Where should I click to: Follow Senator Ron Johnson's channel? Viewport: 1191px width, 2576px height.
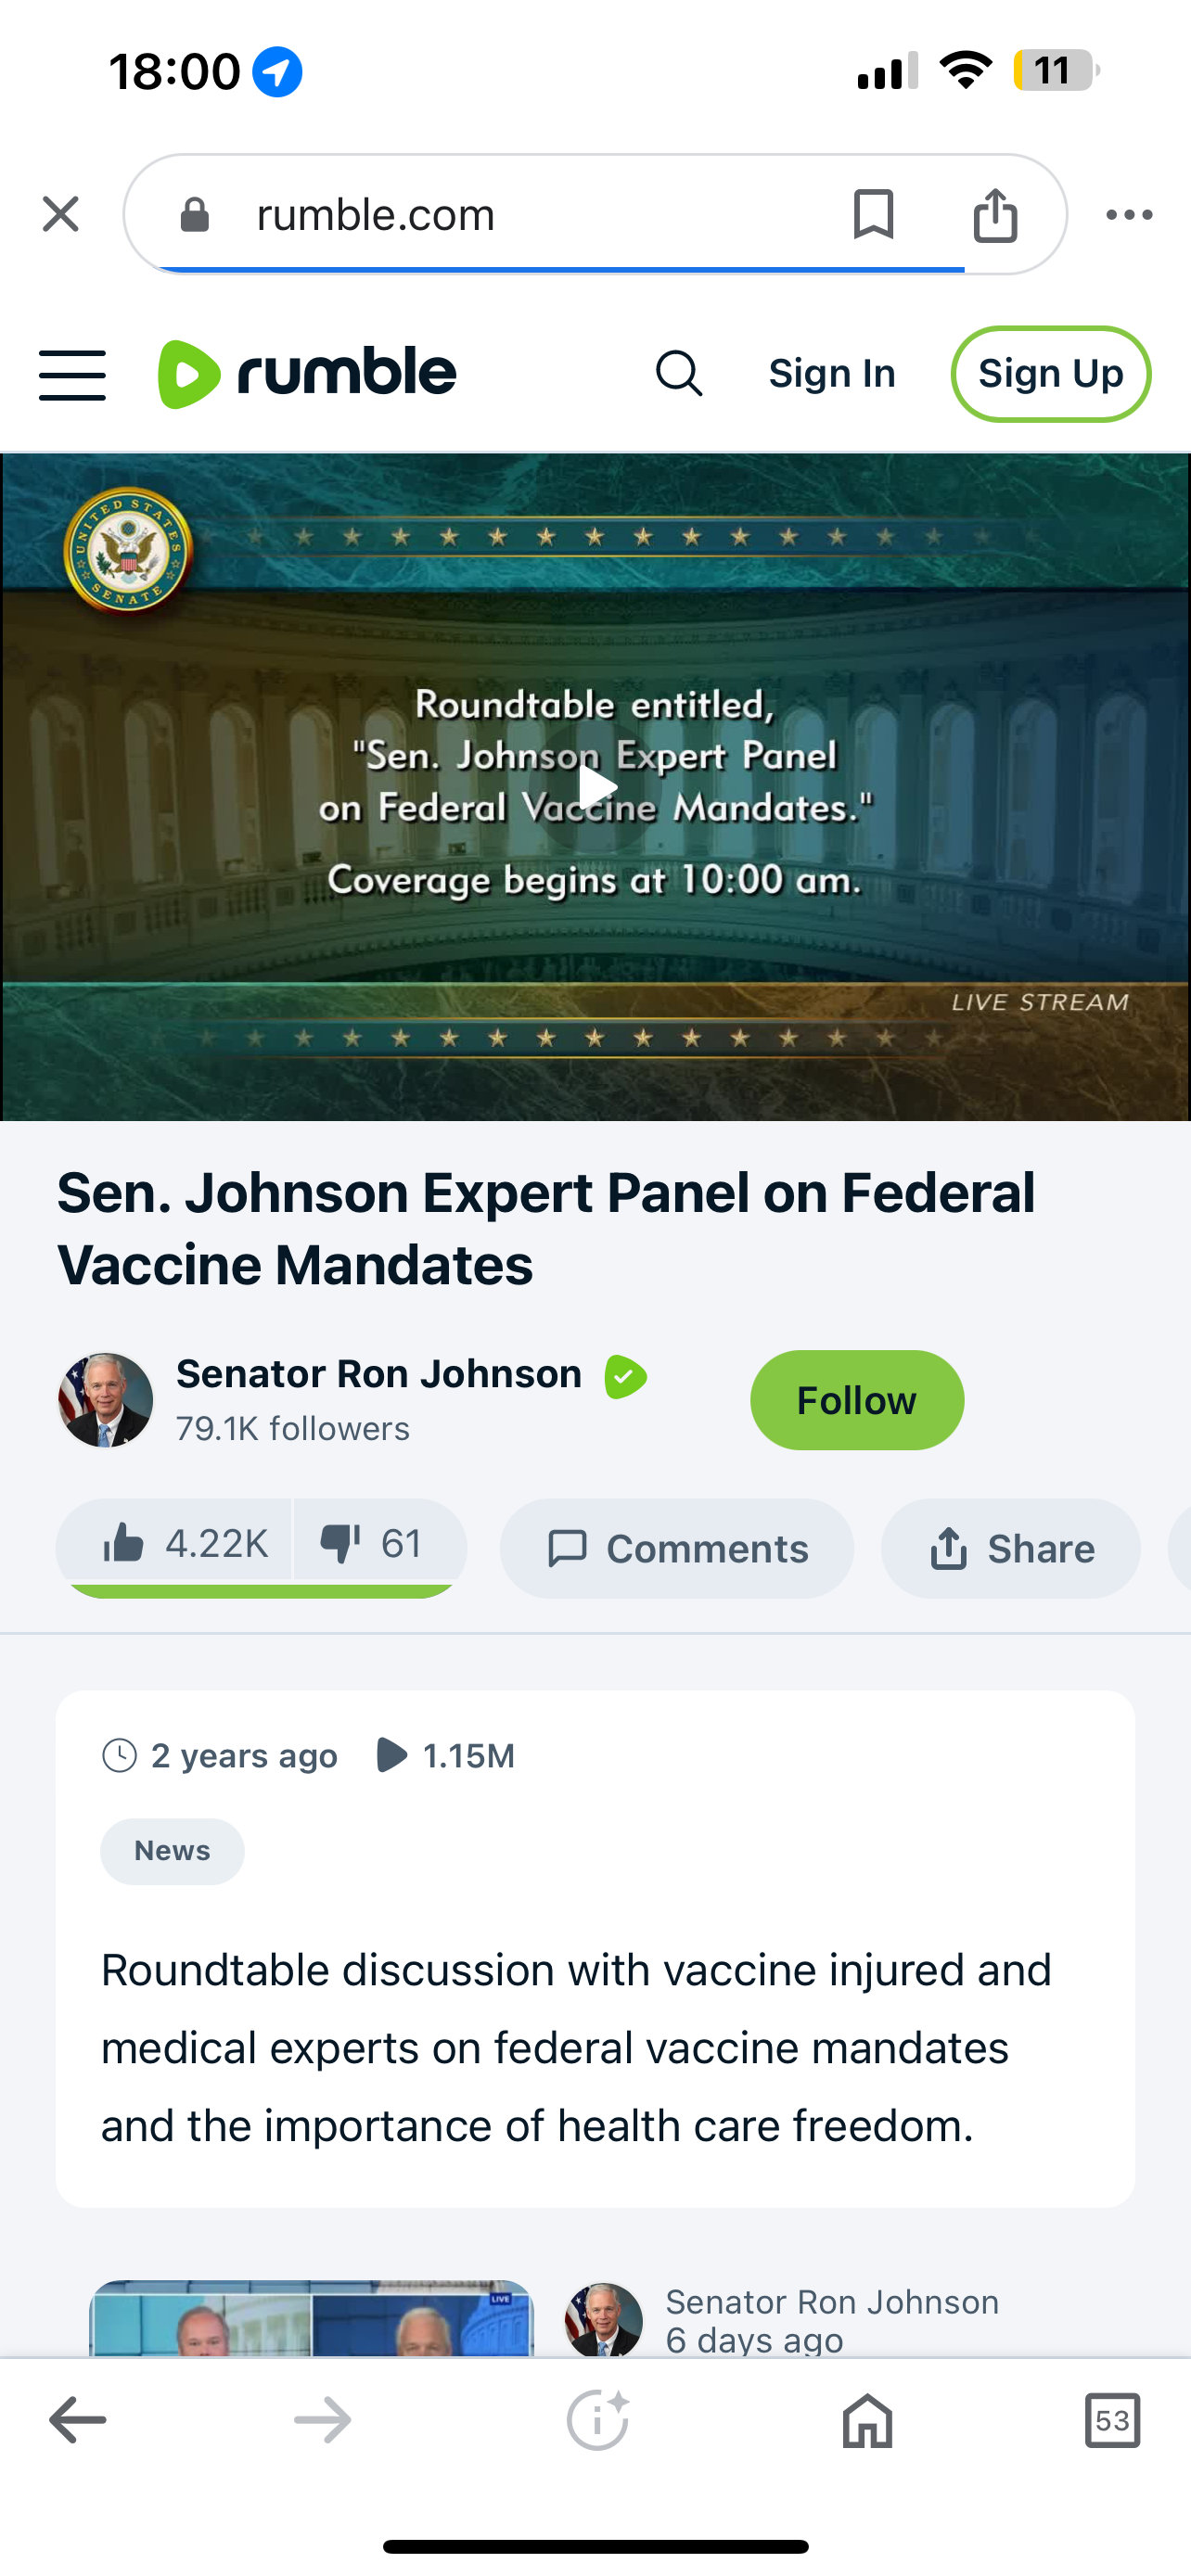[x=857, y=1400]
